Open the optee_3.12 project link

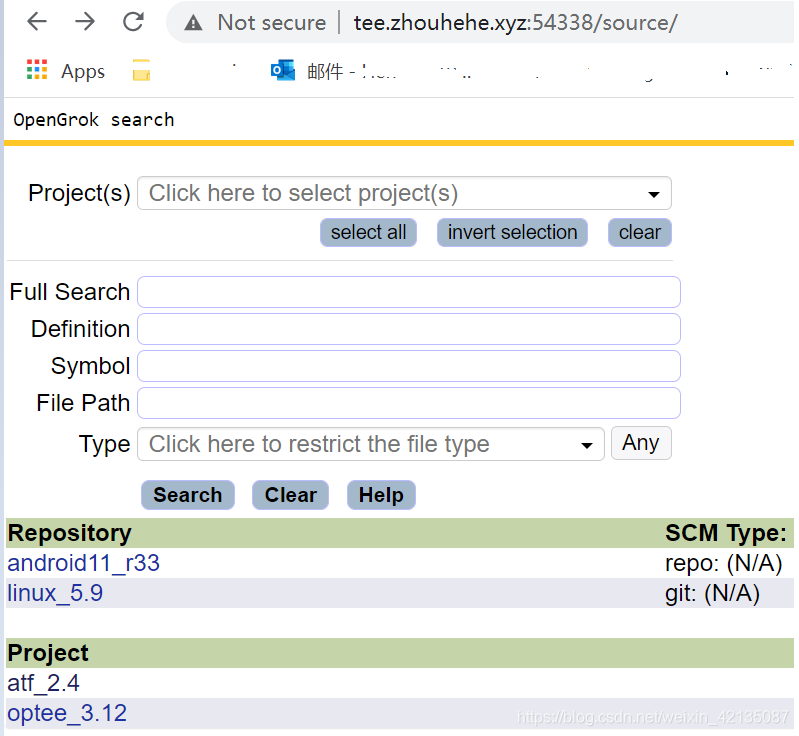67,713
